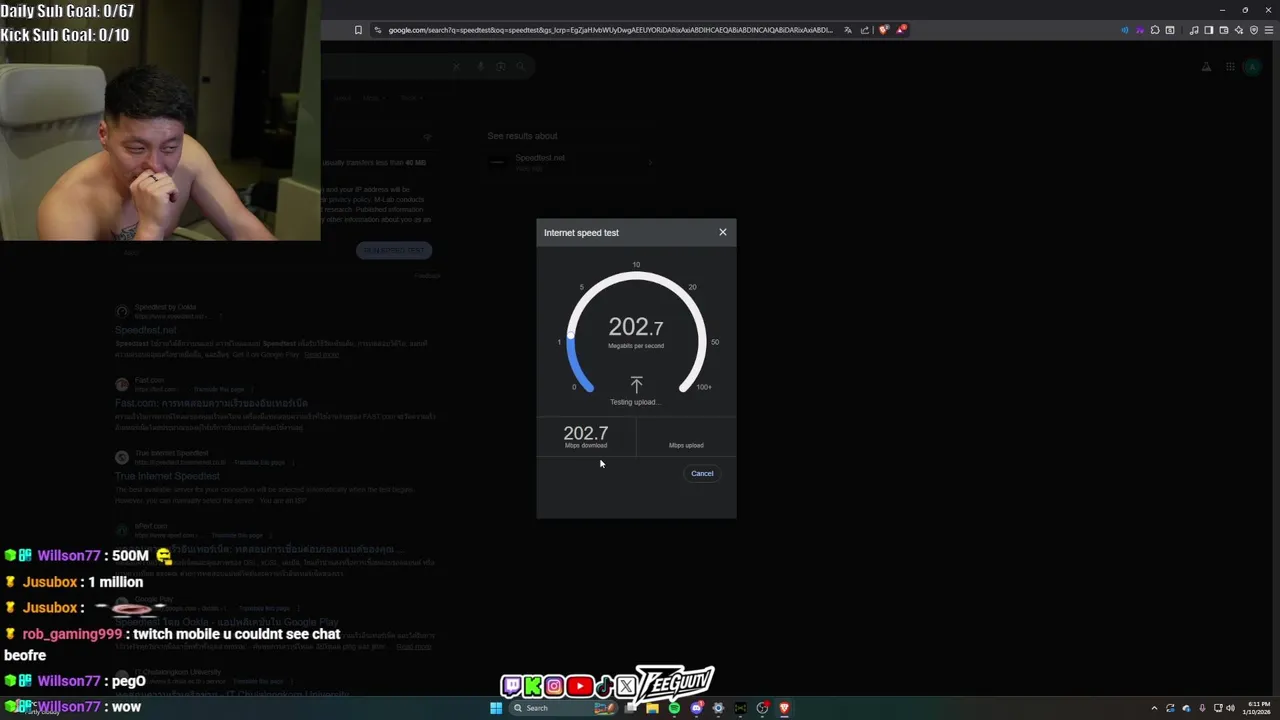Image resolution: width=1280 pixels, height=720 pixels.
Task: Click the system tray microphone icon
Action: click(x=1202, y=708)
